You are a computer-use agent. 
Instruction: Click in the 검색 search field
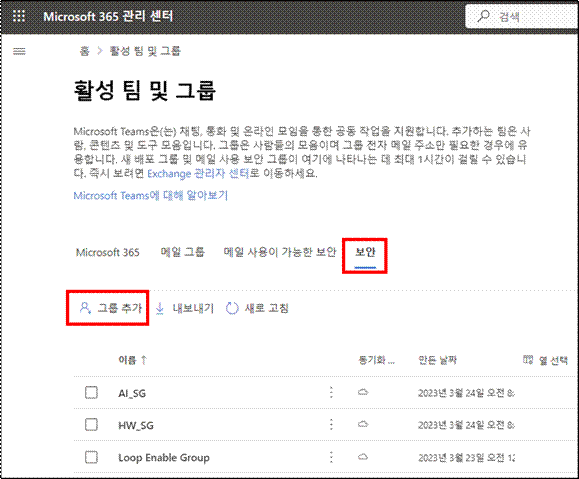pyautogui.click(x=521, y=16)
